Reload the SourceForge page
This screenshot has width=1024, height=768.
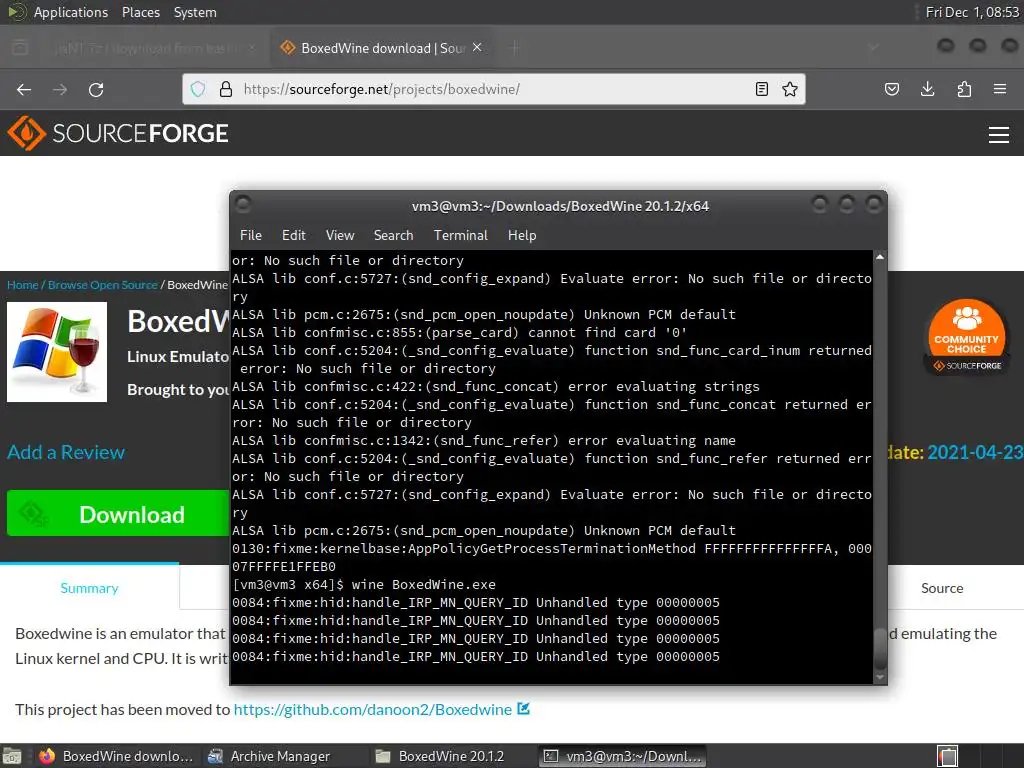96,89
